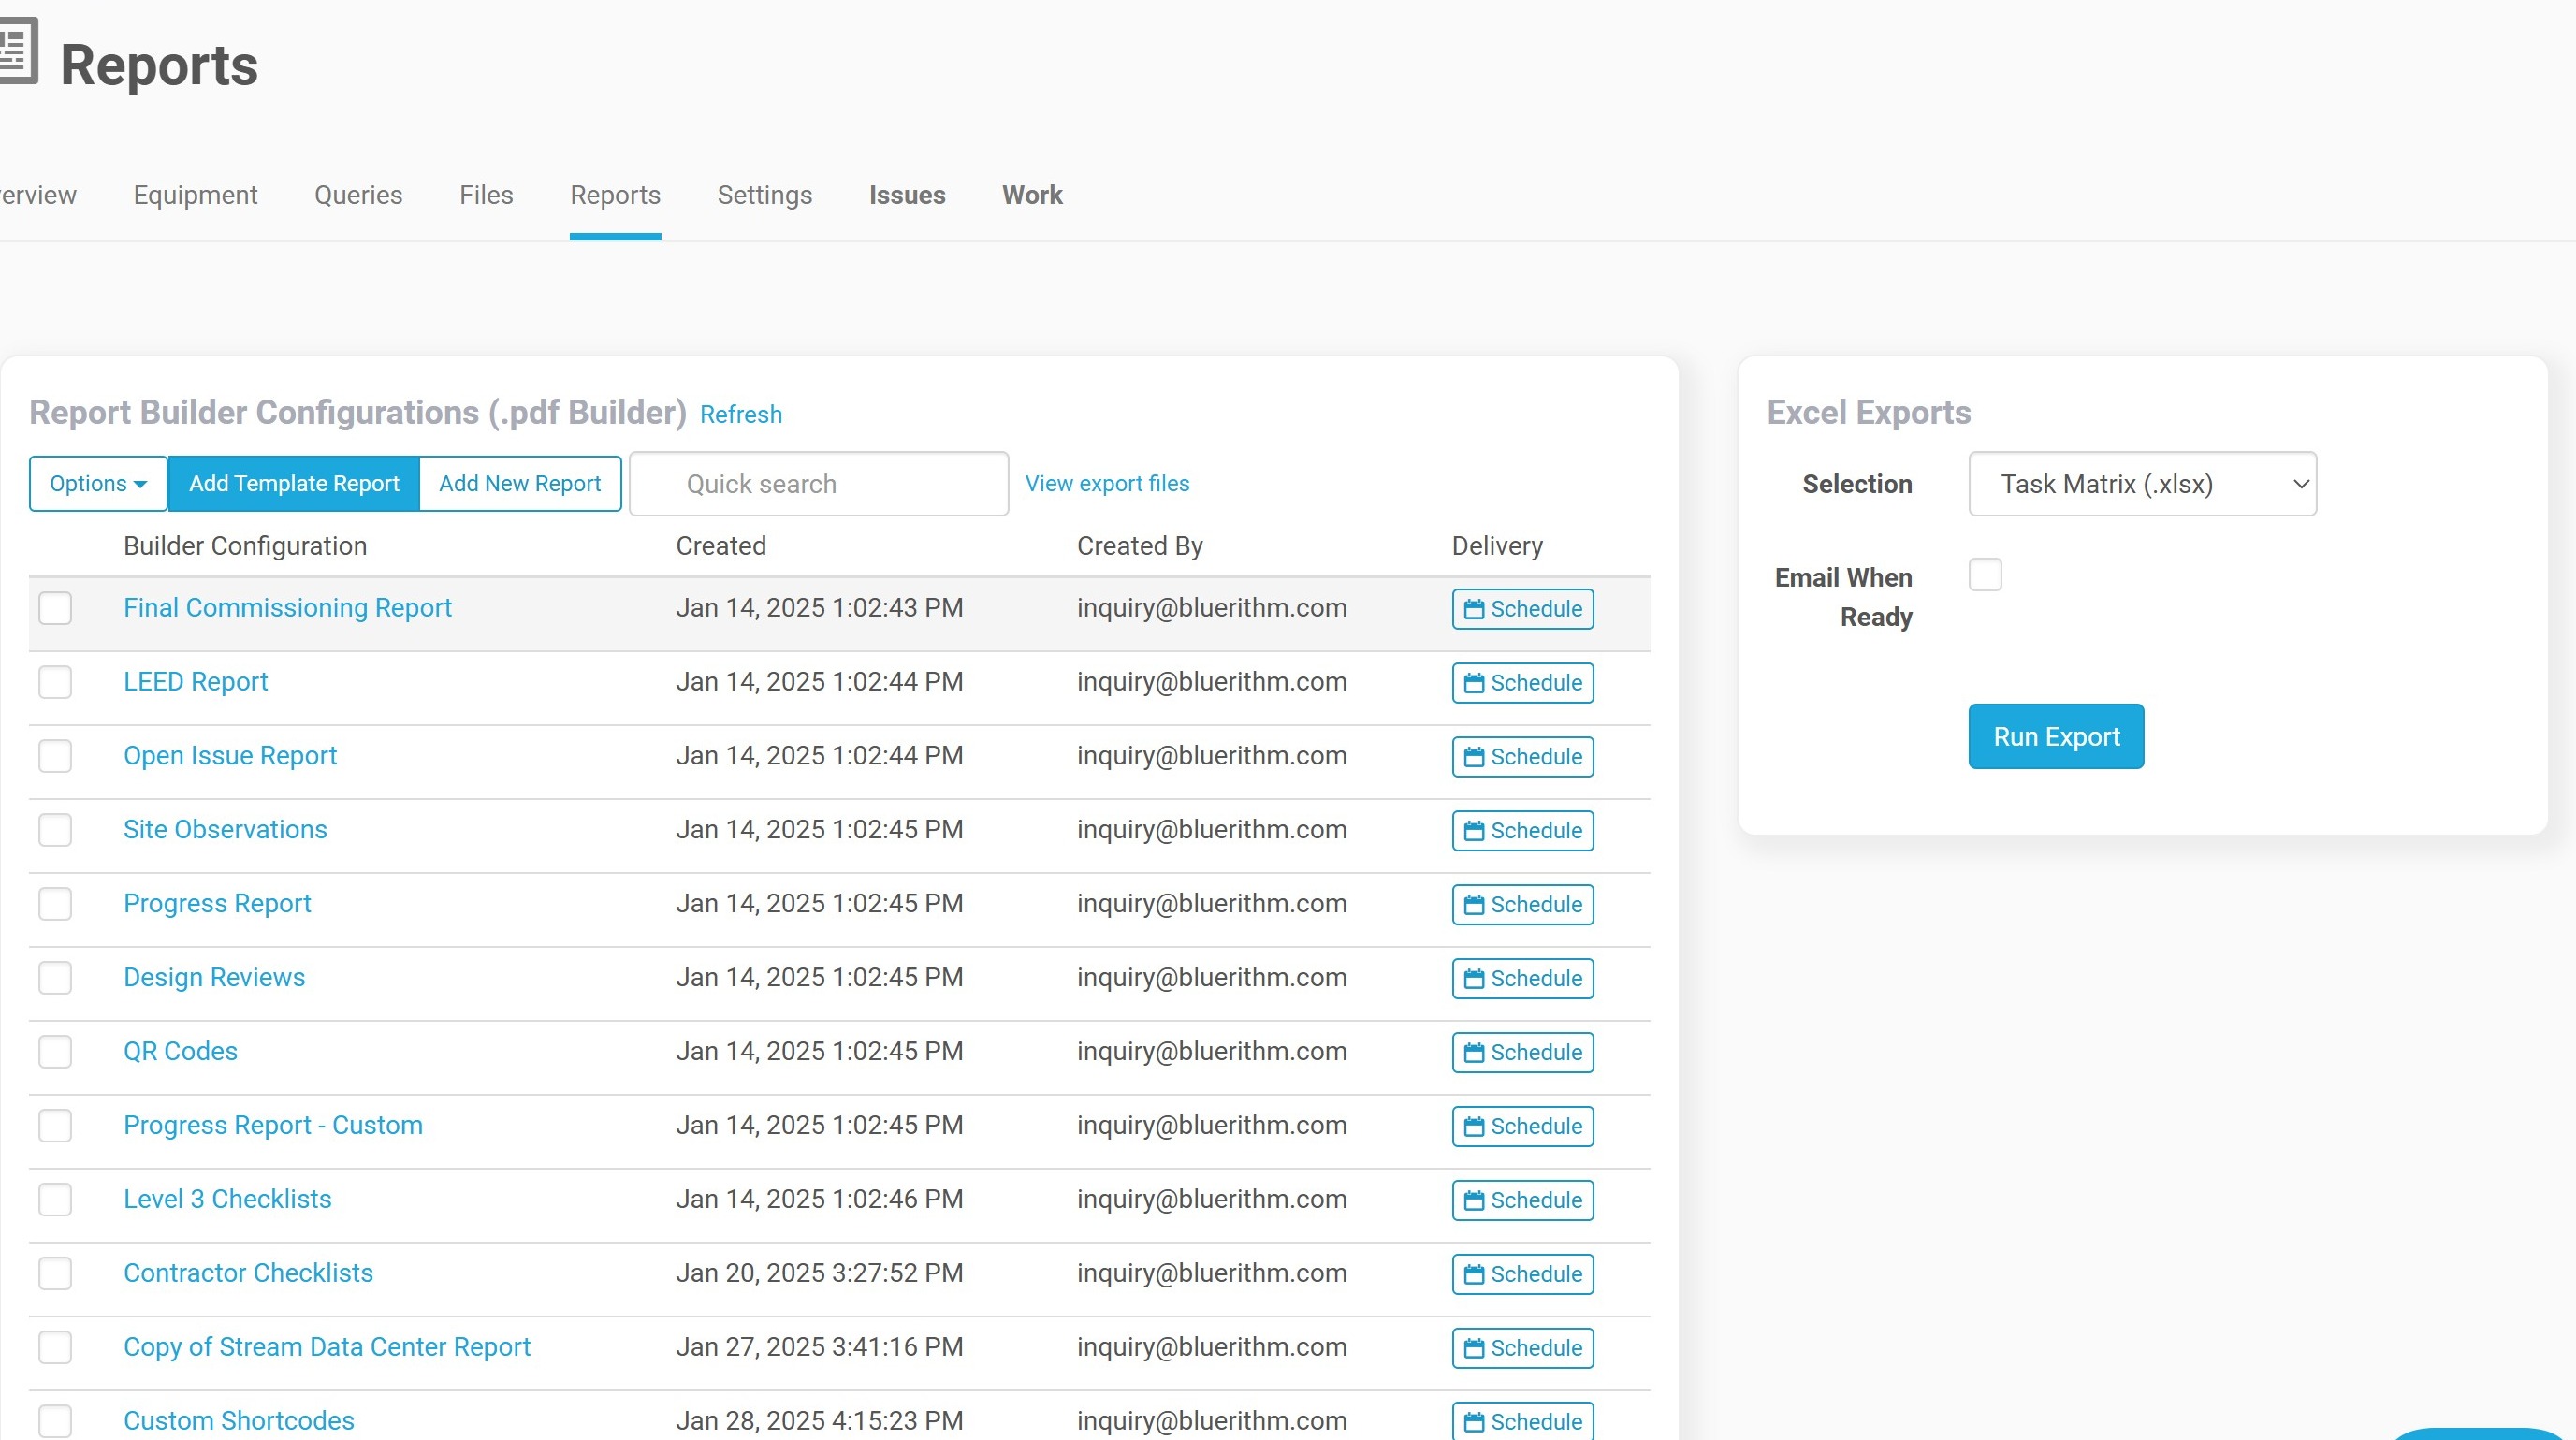Screen dimensions: 2576x1440
Task: Open the Options dropdown menu
Action: pyautogui.click(x=97, y=483)
